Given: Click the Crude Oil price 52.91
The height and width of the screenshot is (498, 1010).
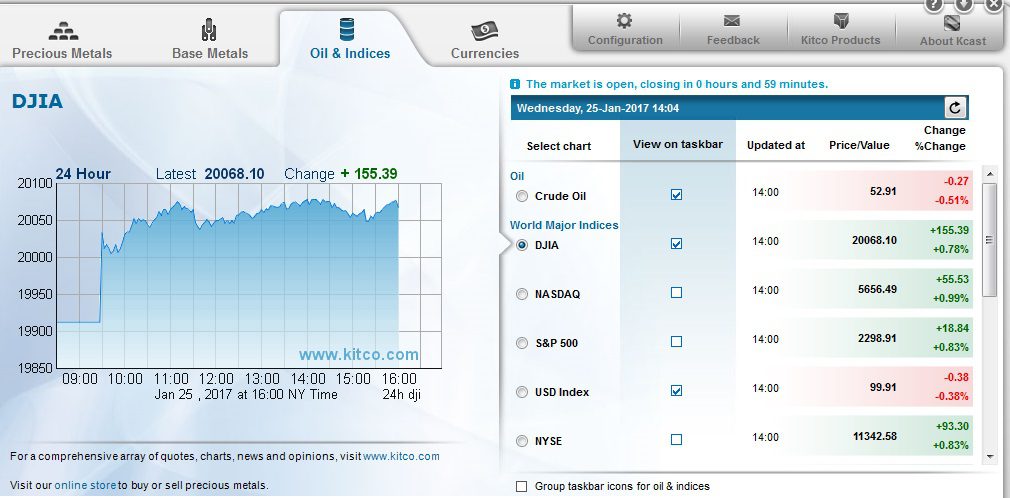Looking at the screenshot, I should [x=882, y=191].
